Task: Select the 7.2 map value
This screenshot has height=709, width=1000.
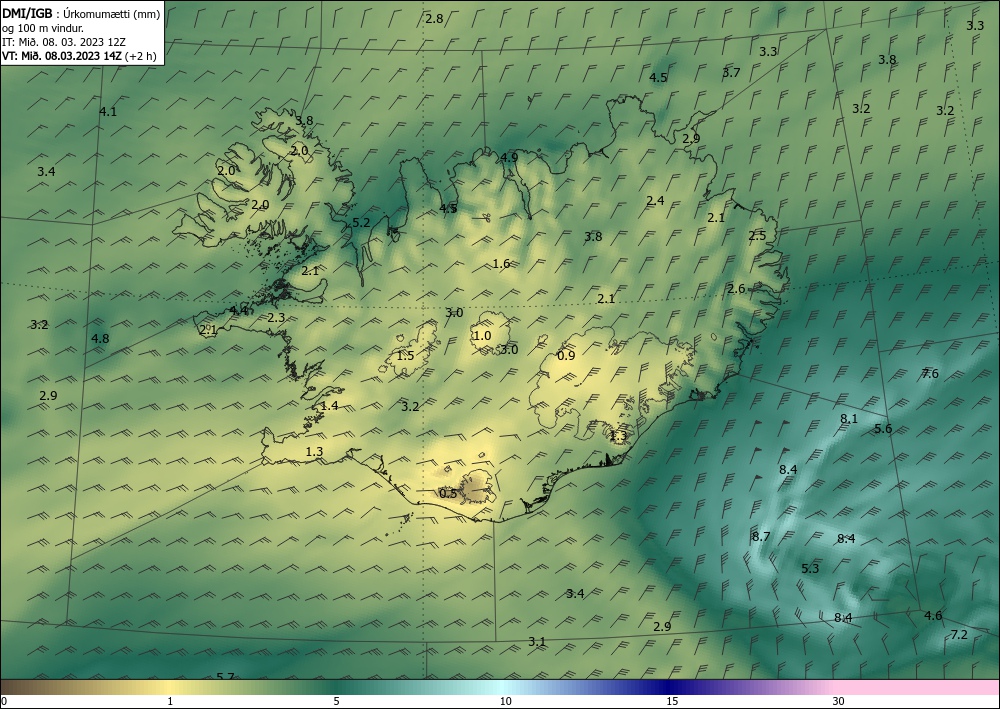Action: [x=959, y=635]
